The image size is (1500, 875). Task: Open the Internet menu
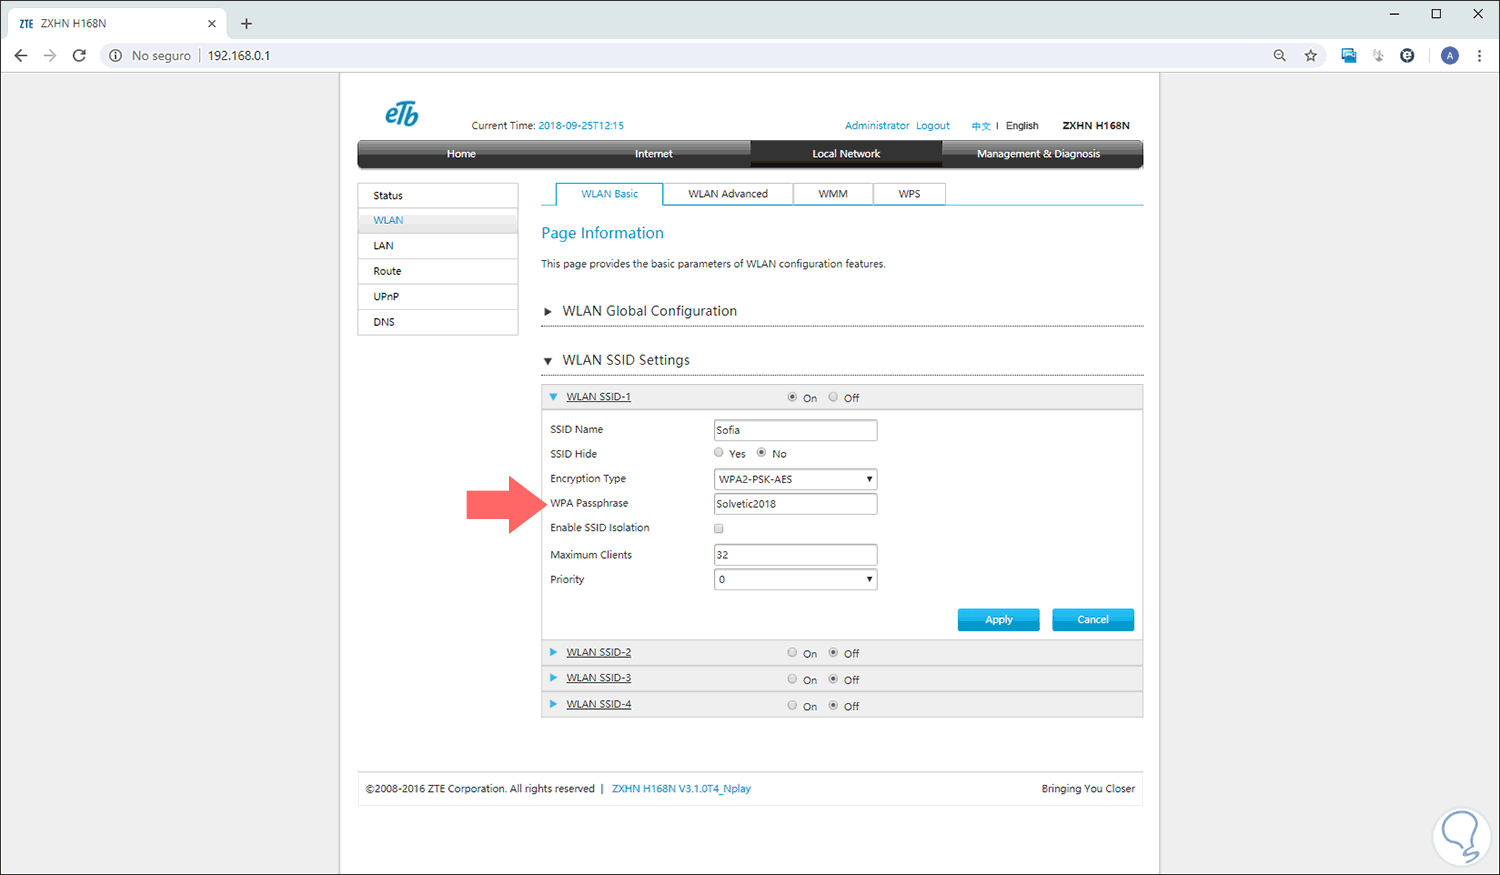654,154
